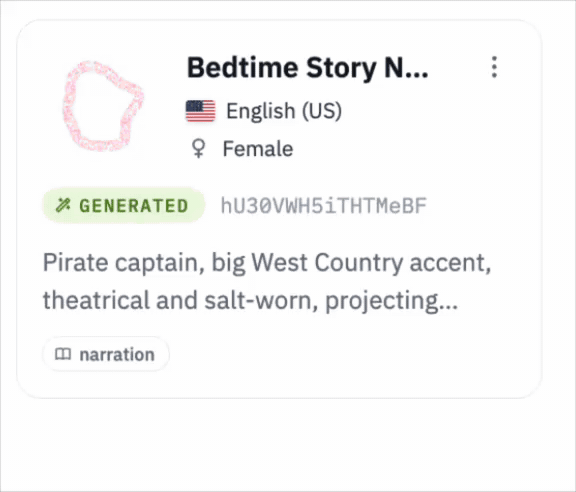Click the female gender symbol icon
The width and height of the screenshot is (576, 492).
(198, 148)
